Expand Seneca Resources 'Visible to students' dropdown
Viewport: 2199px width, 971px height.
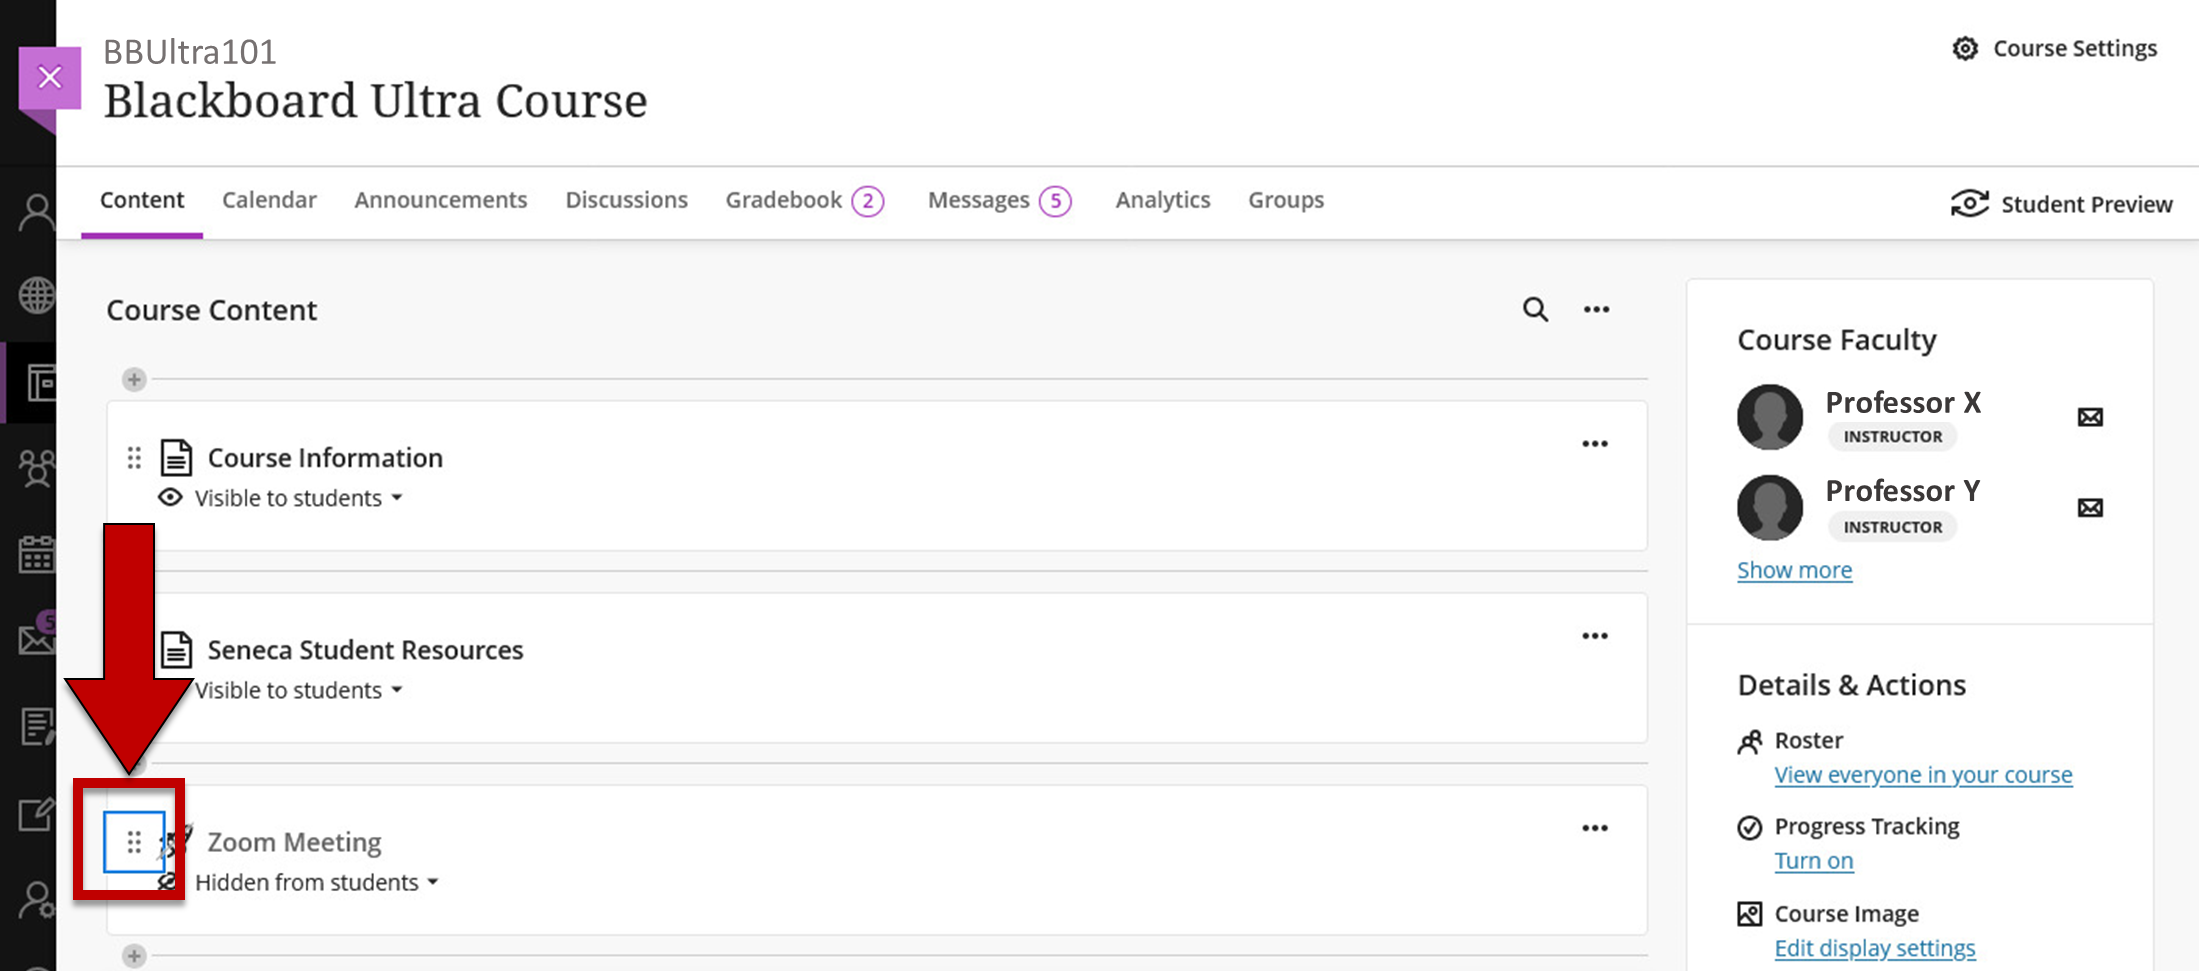298,690
